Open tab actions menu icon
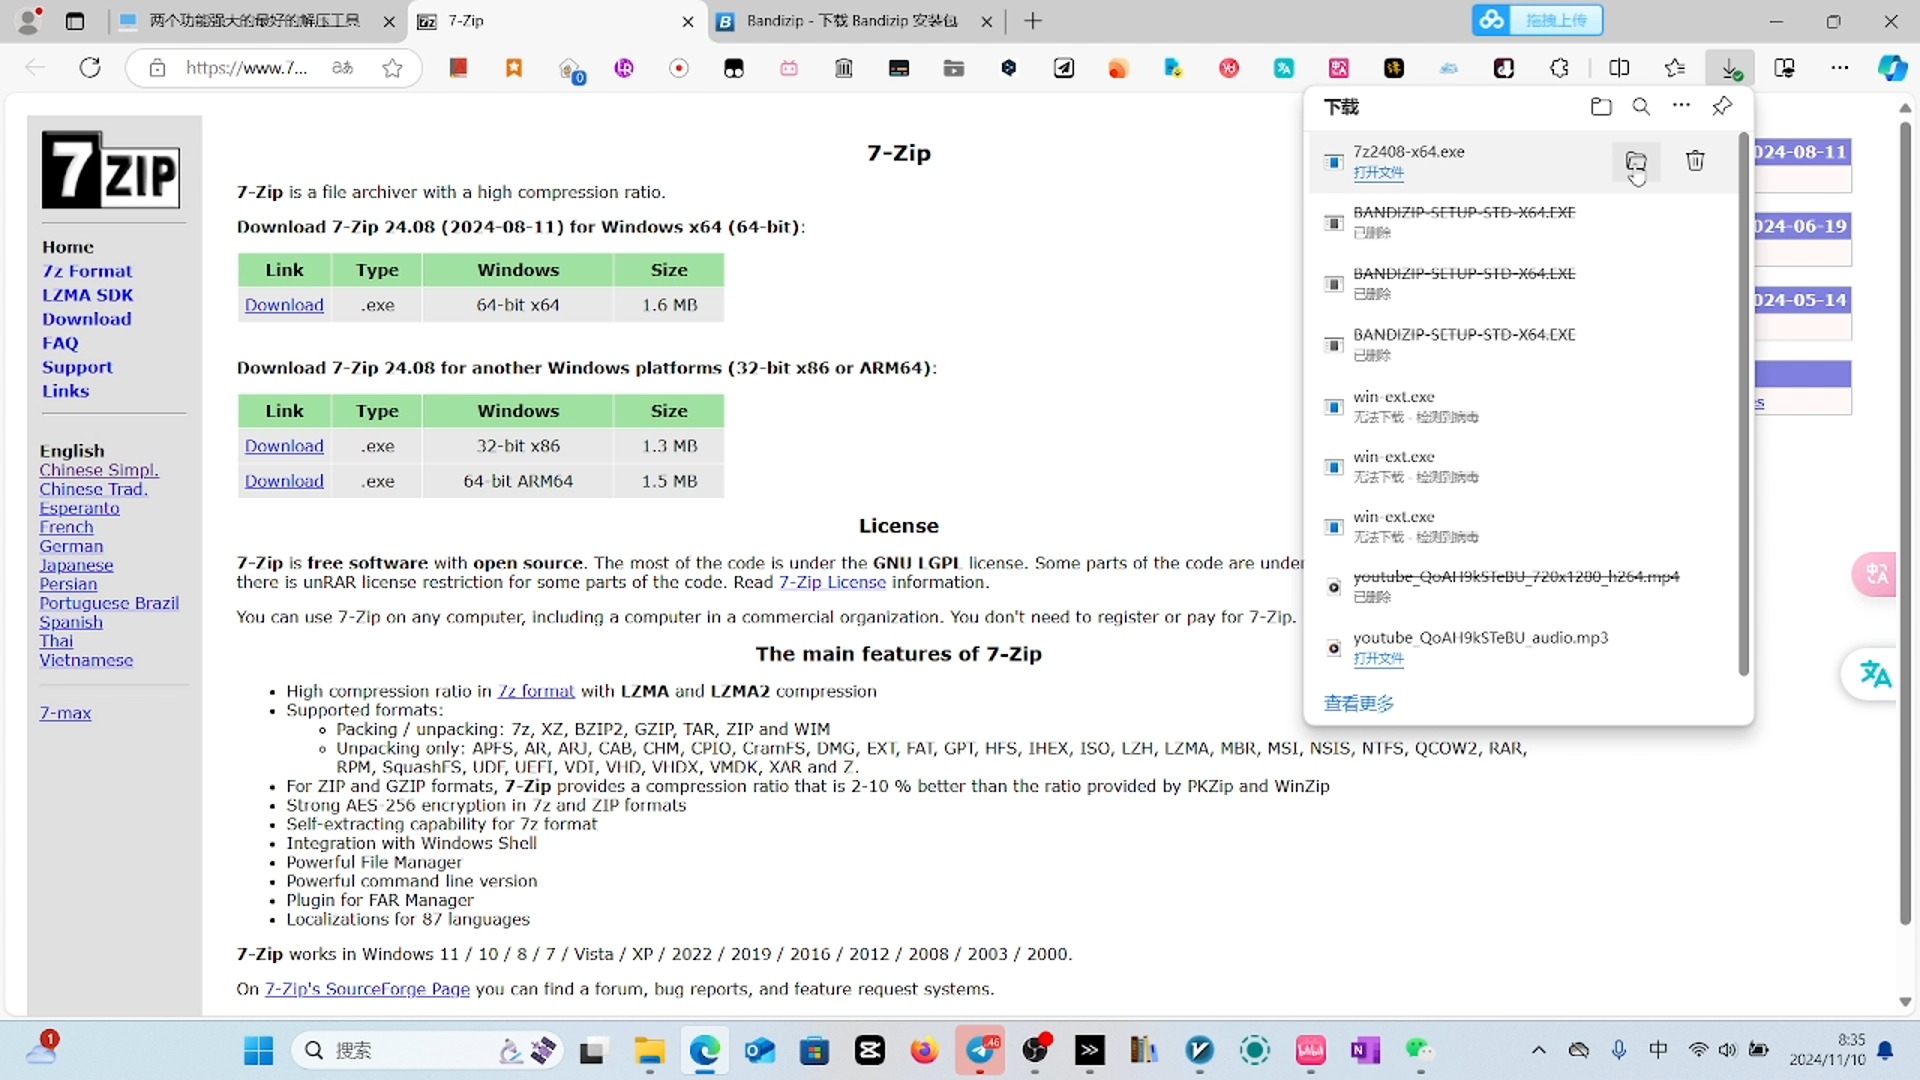This screenshot has height=1080, width=1920. (75, 21)
